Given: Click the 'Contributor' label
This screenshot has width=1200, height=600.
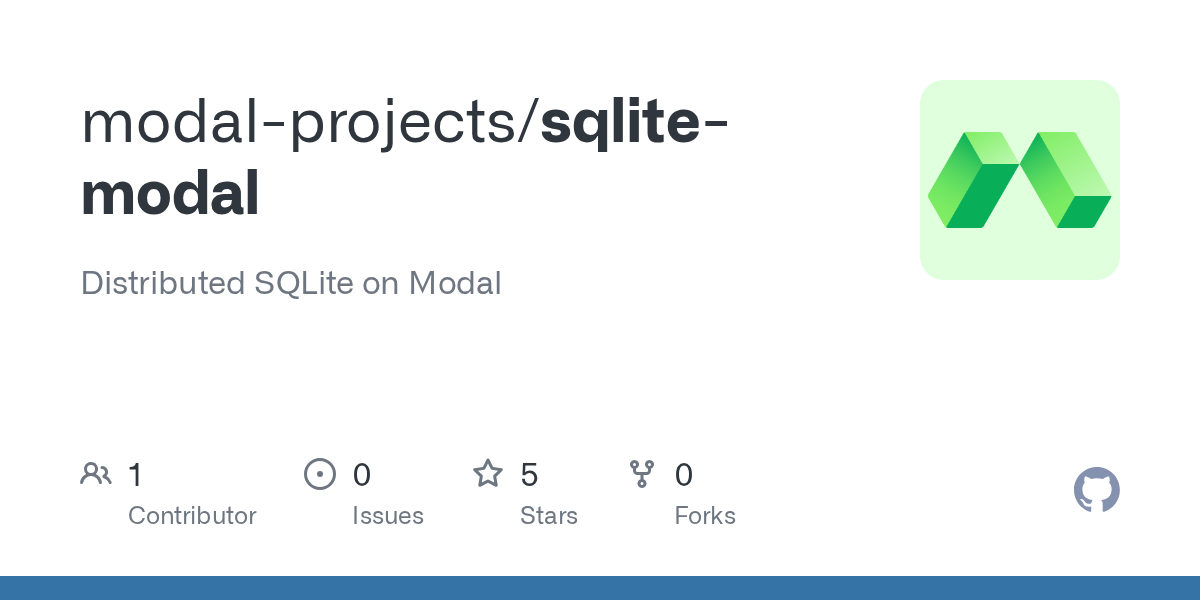Looking at the screenshot, I should coord(192,516).
